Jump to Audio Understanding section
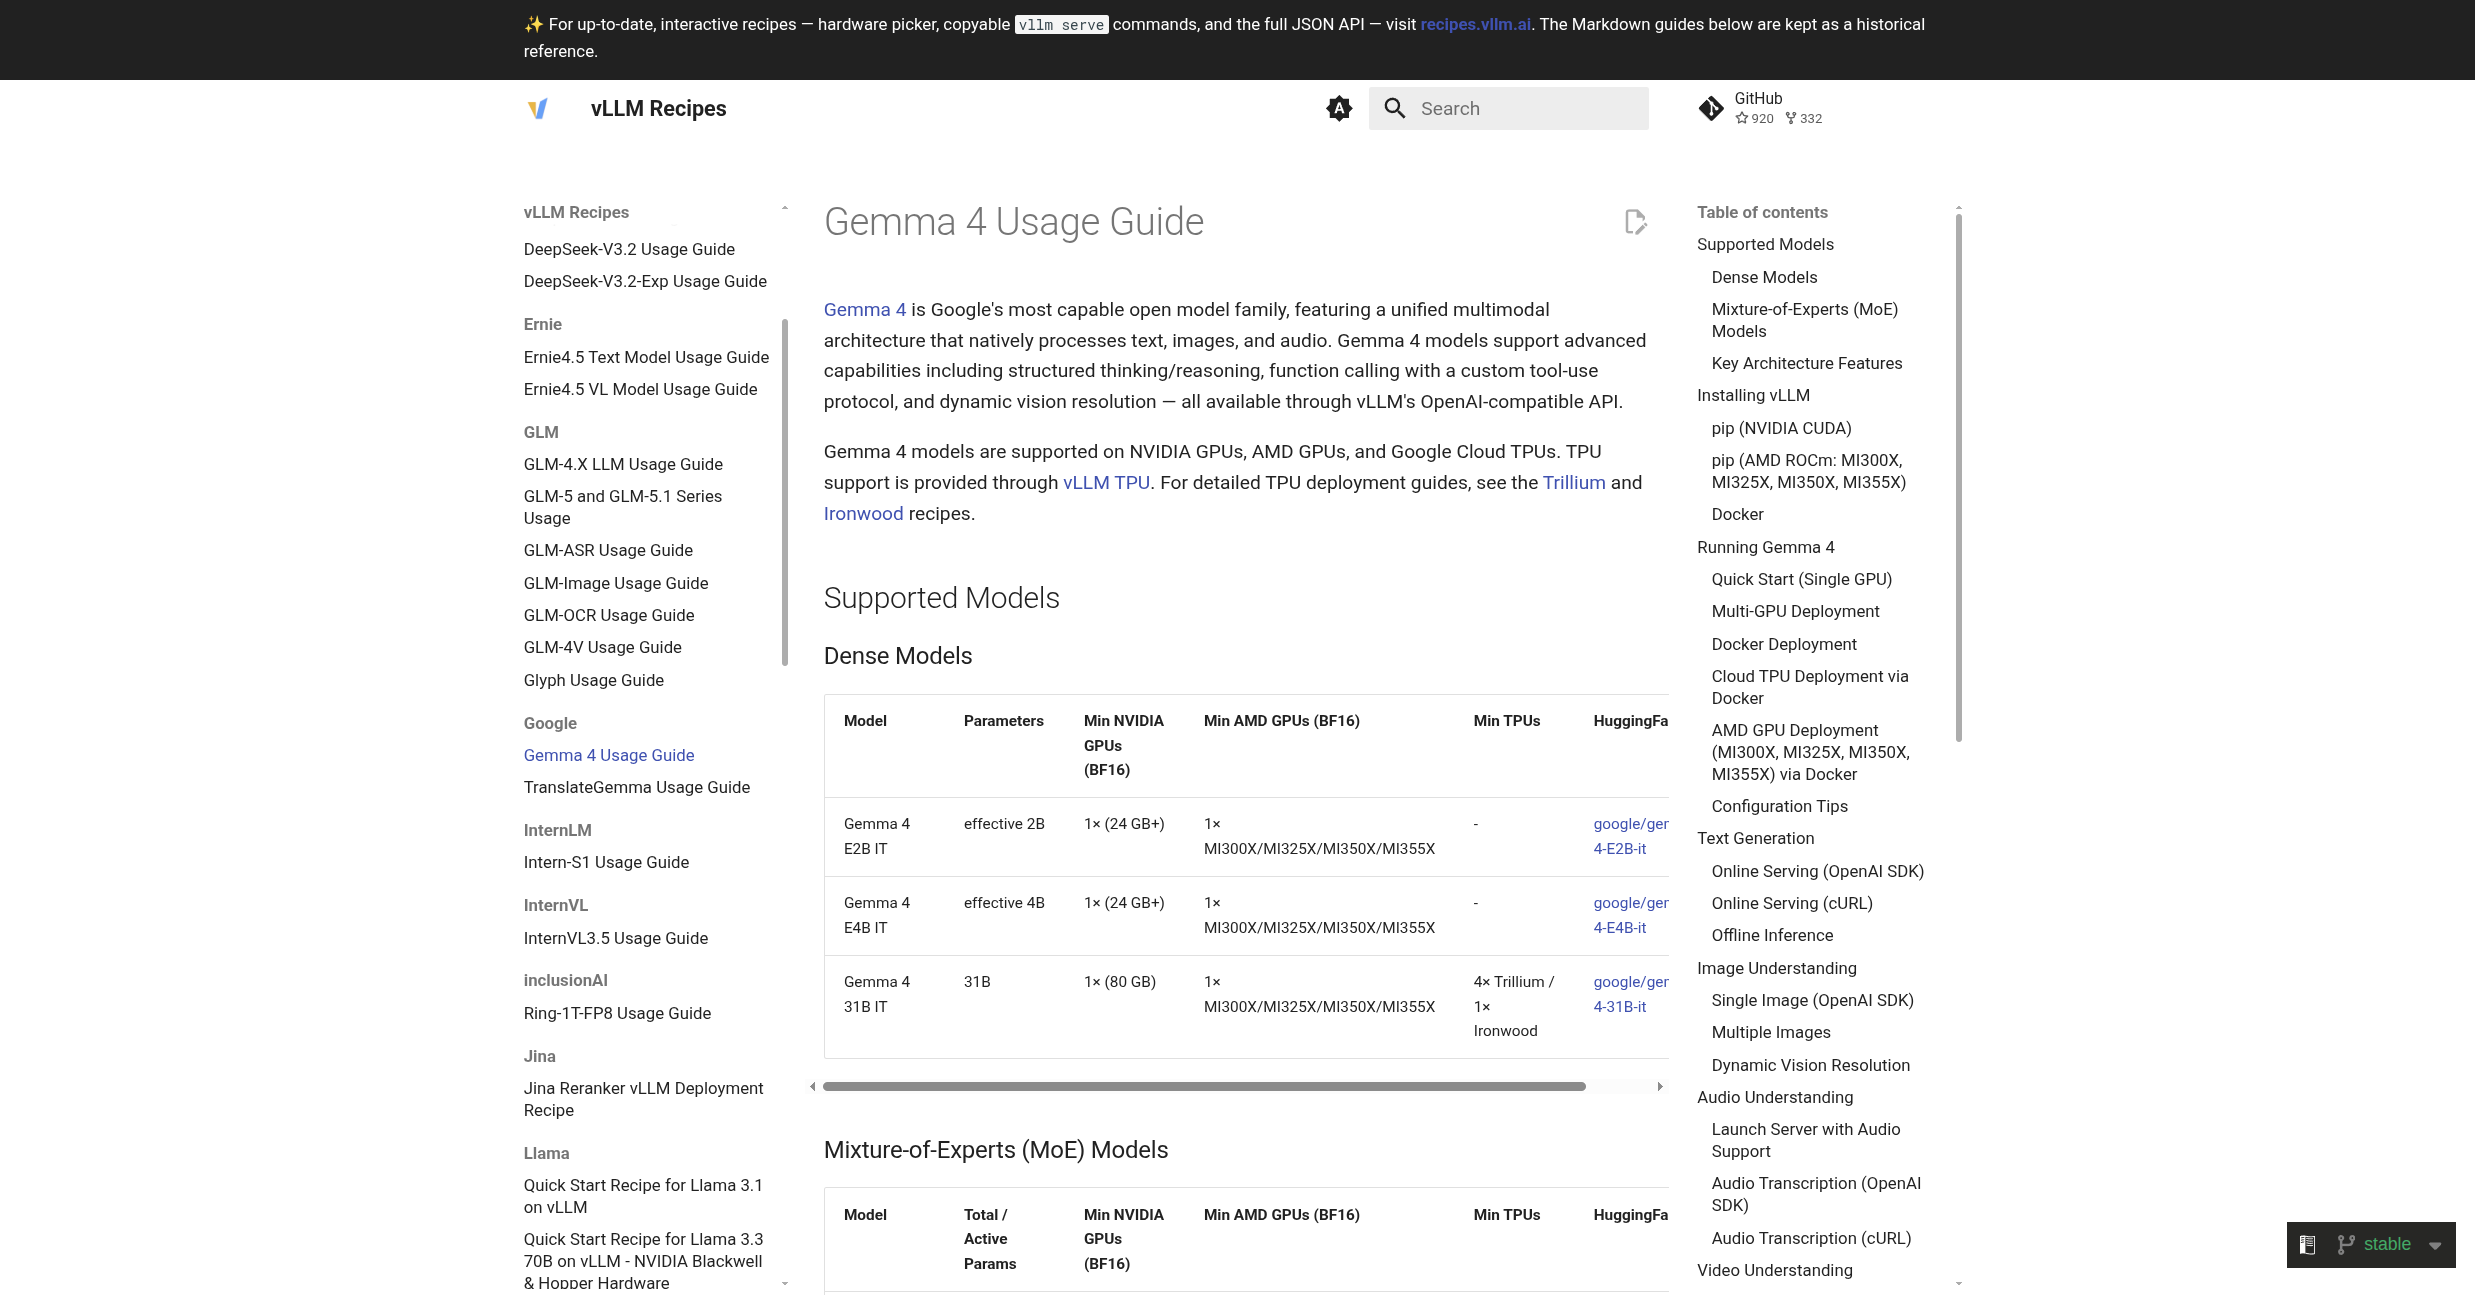The width and height of the screenshot is (2475, 1295). [1775, 1097]
